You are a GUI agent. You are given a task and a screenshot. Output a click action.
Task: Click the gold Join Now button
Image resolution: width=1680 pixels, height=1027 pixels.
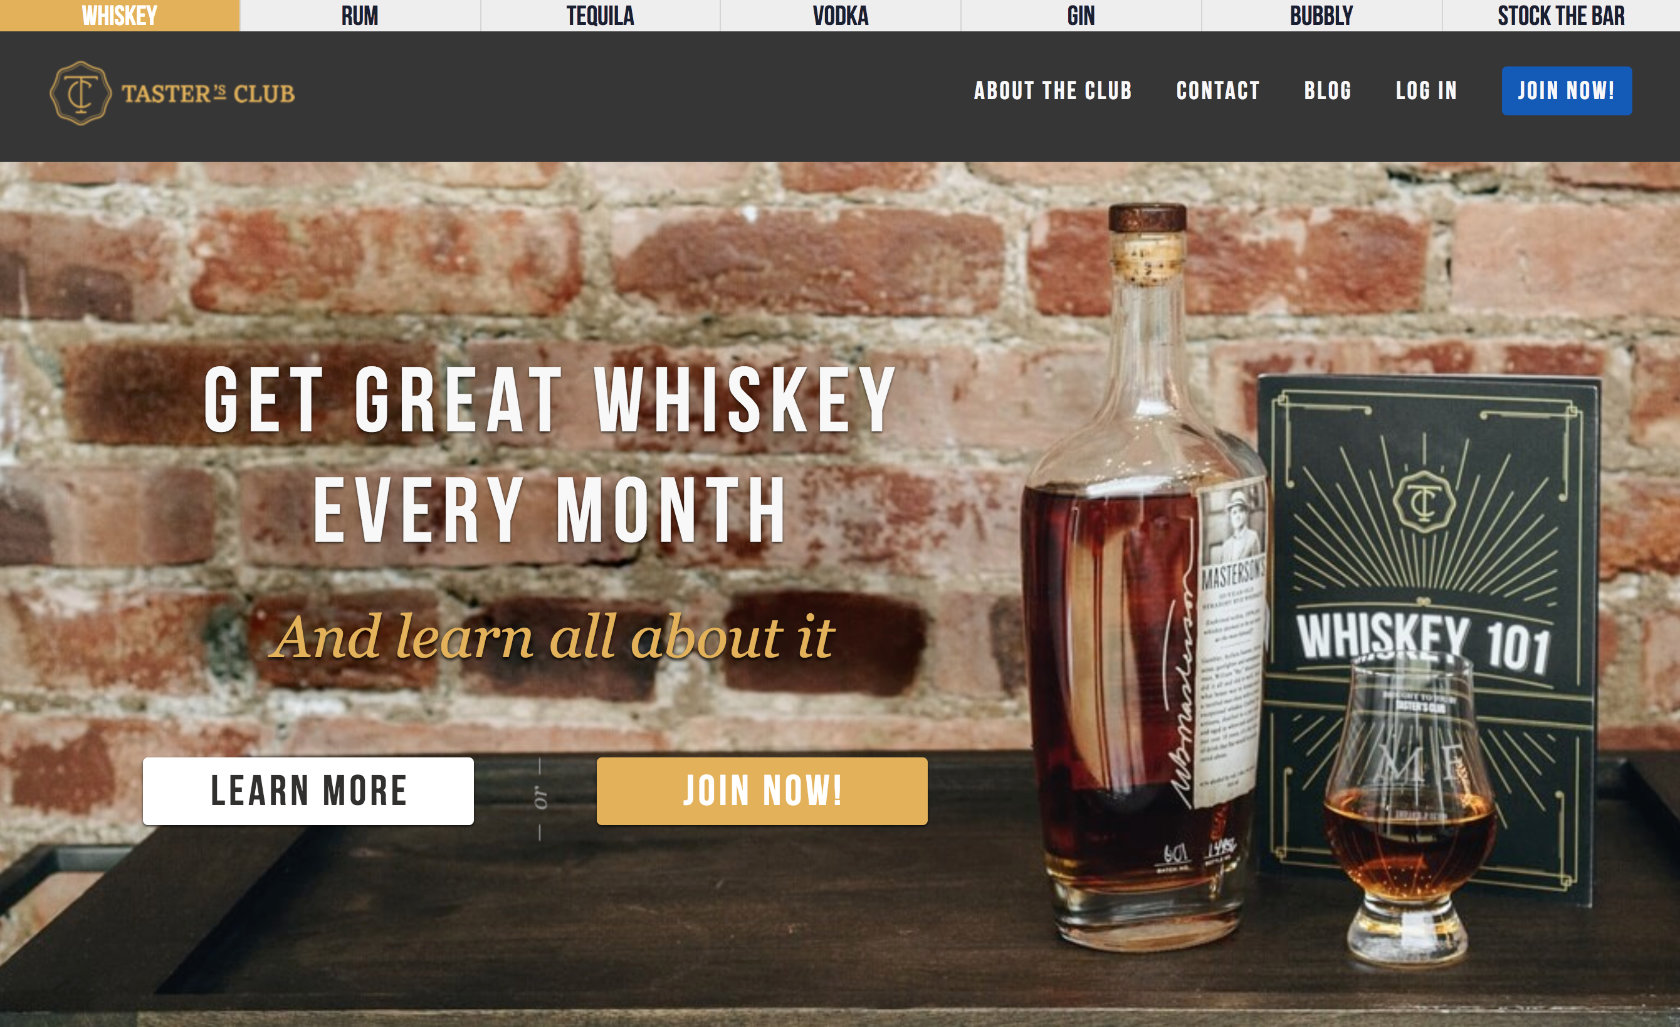point(762,791)
